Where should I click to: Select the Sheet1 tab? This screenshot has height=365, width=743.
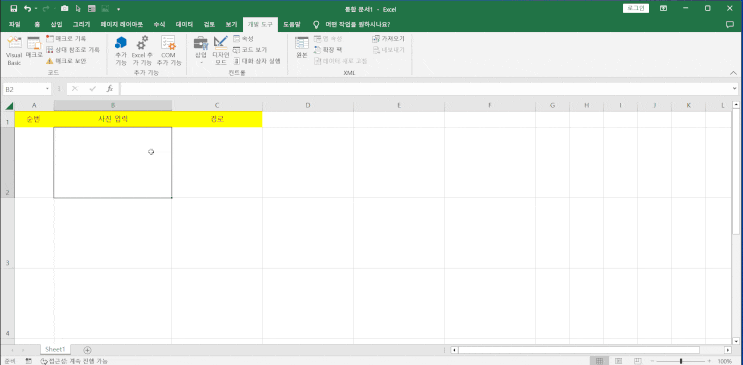tap(54, 349)
